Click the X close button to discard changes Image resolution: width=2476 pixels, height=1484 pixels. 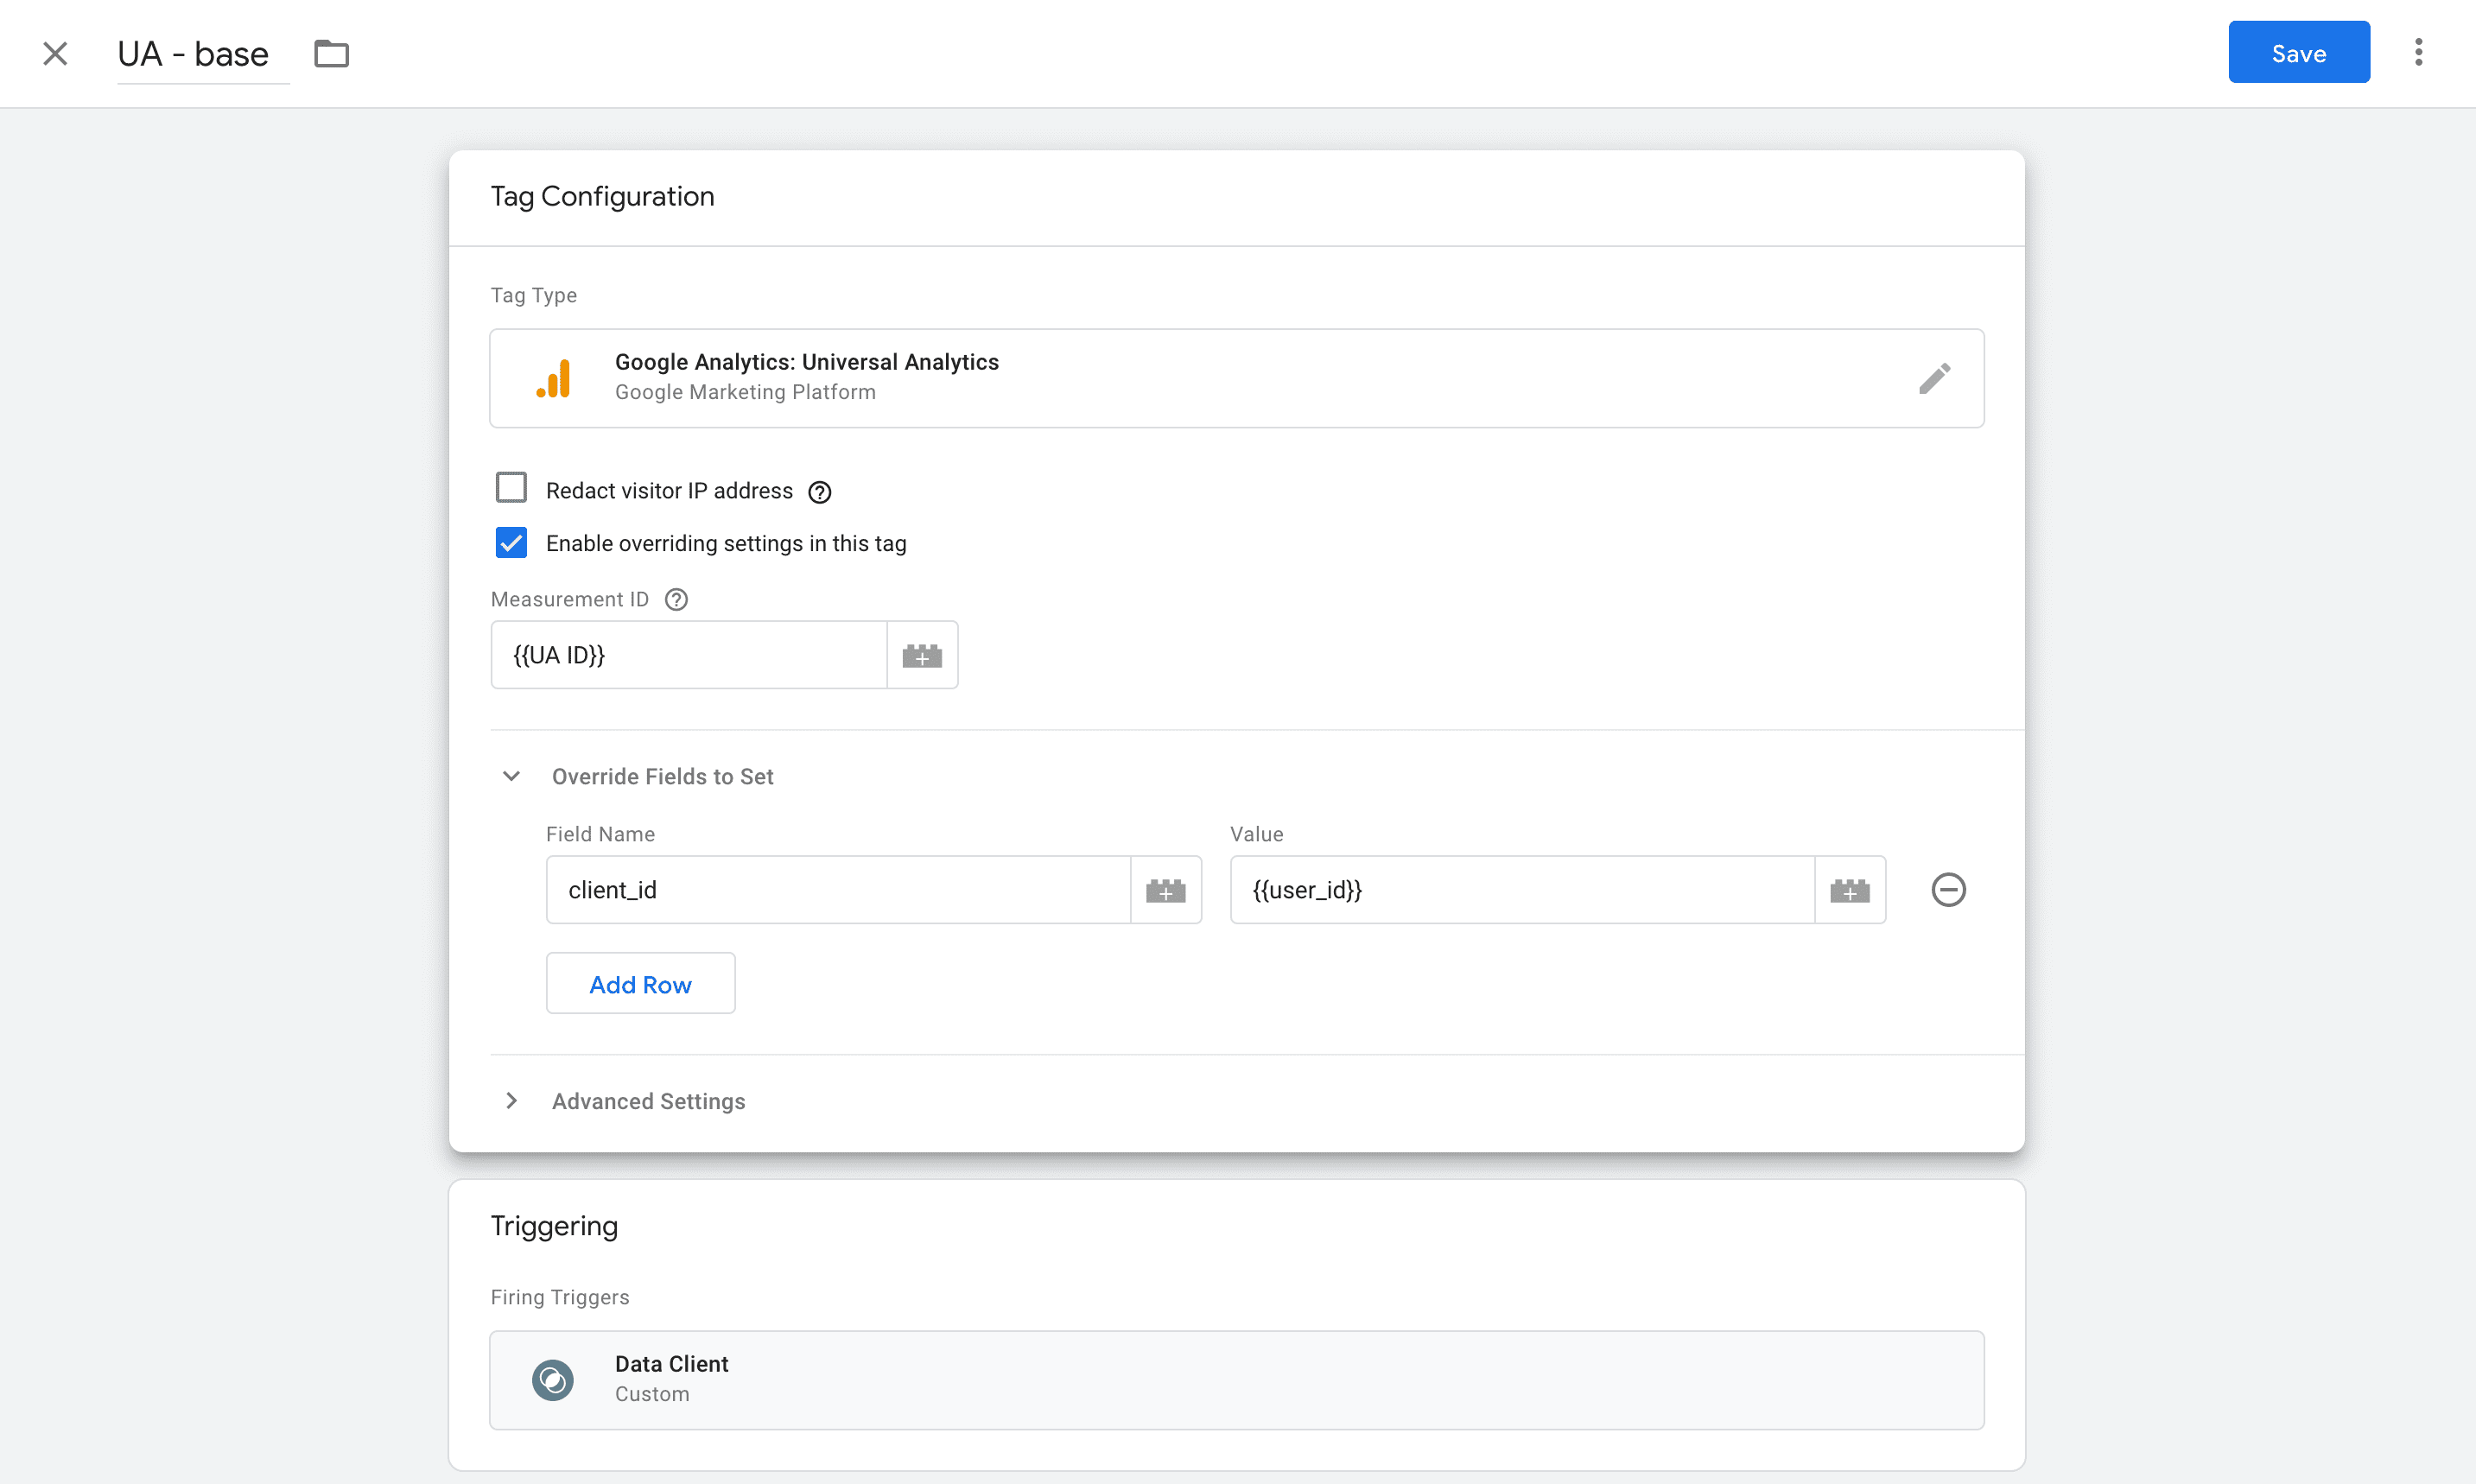tap(54, 53)
